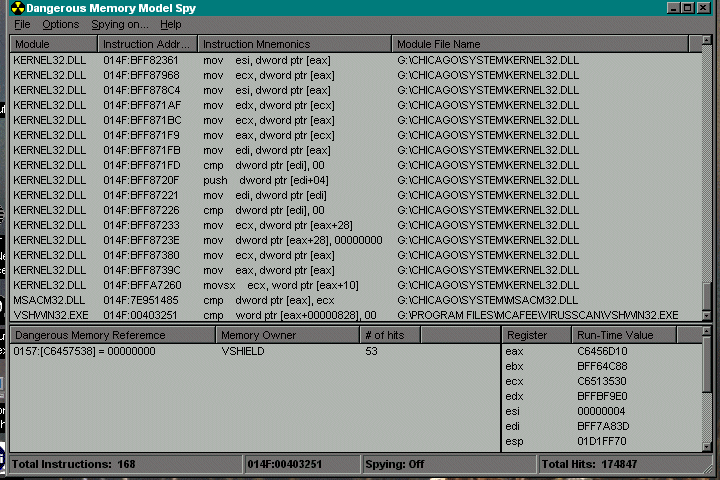Viewport: 720px width, 480px height.
Task: Maximize the Dangerous Memory Model Spy window
Action: pos(687,8)
